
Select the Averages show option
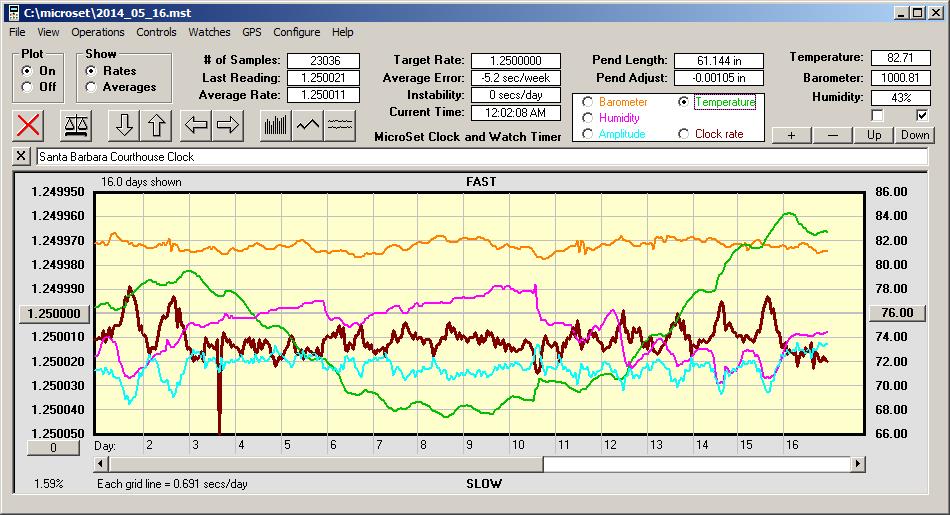(x=91, y=87)
